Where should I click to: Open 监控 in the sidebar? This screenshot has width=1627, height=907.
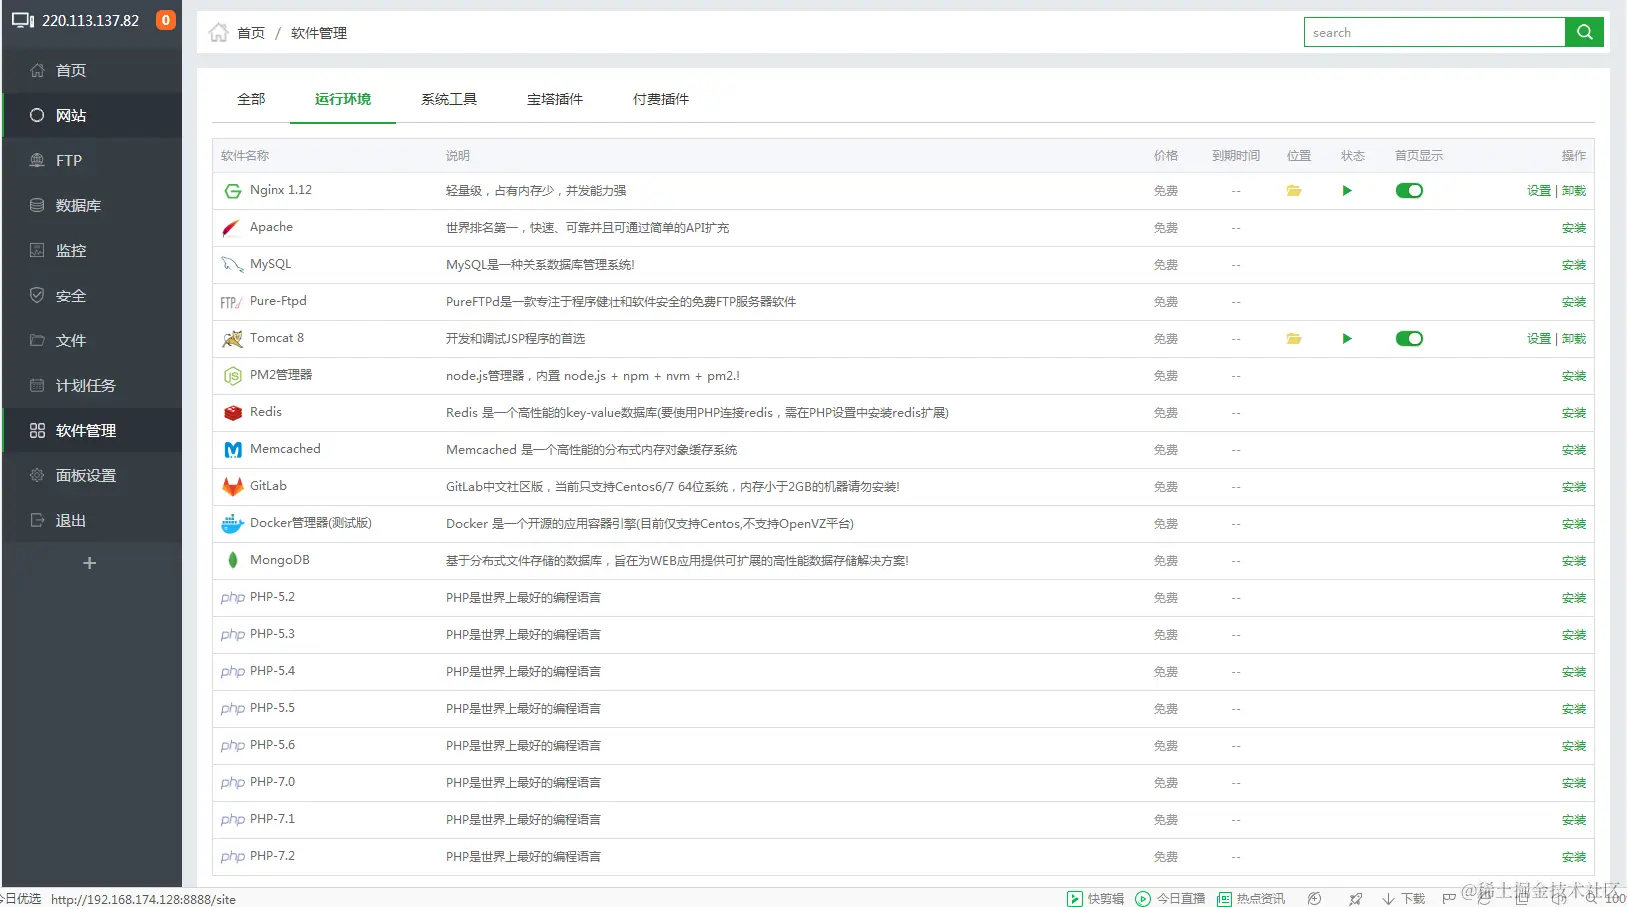92,250
